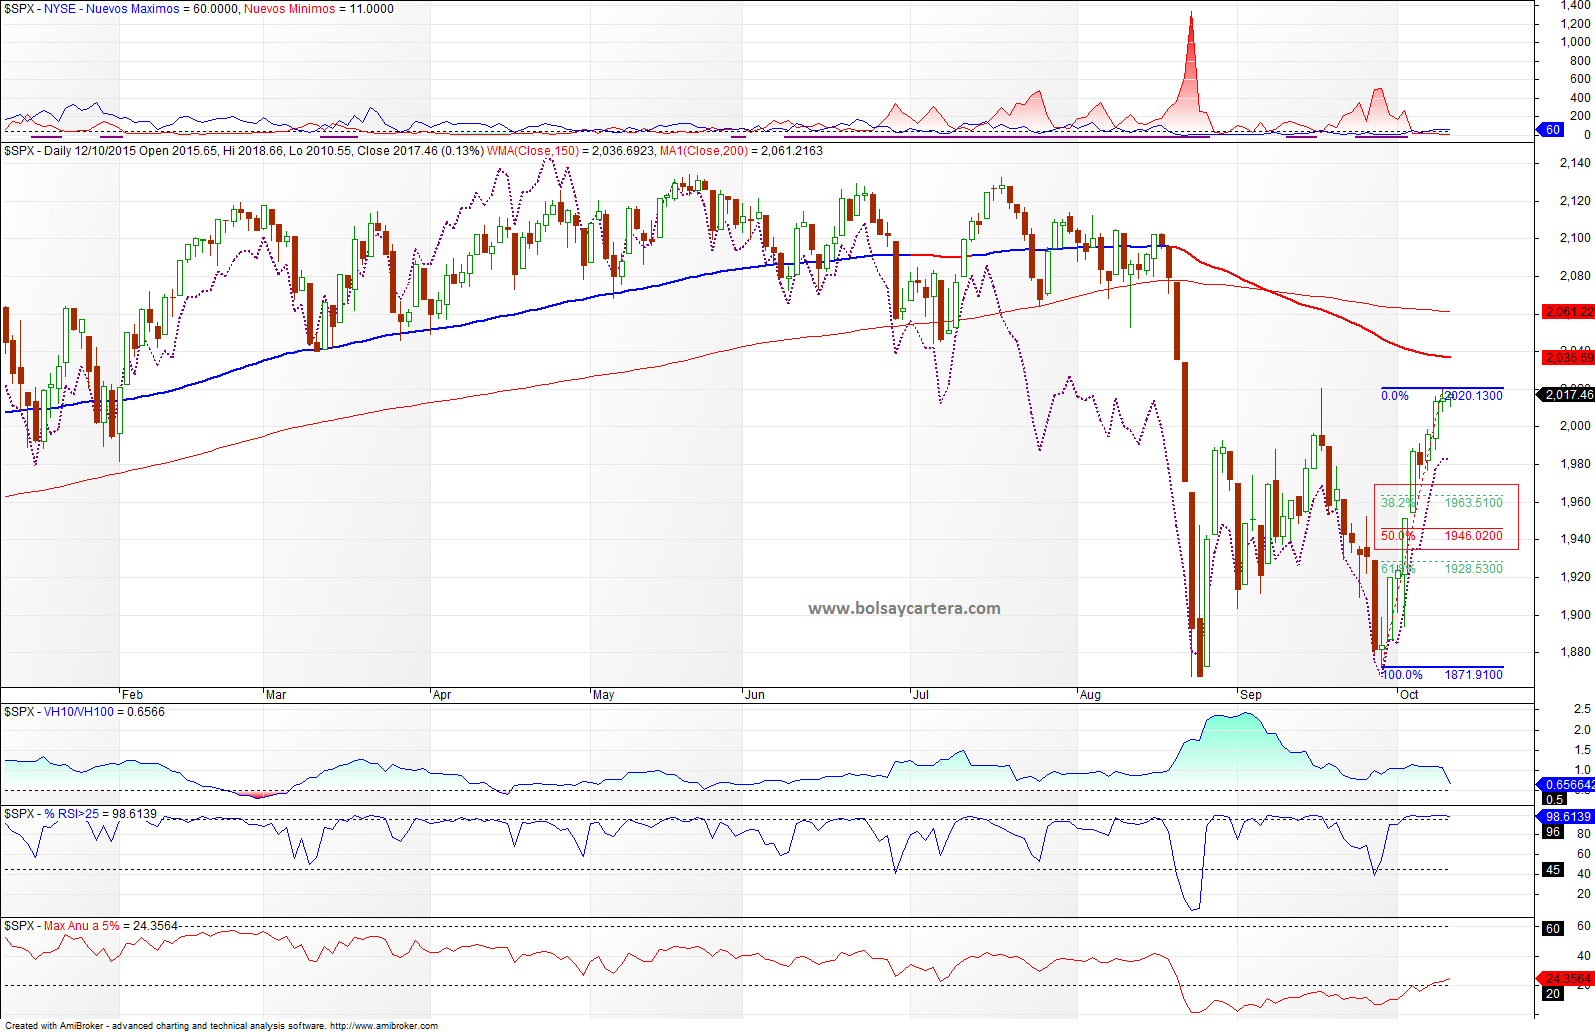Click the 'Created with AmiBroker' footer text
Image resolution: width=1595 pixels, height=1032 pixels.
click(x=55, y=1026)
